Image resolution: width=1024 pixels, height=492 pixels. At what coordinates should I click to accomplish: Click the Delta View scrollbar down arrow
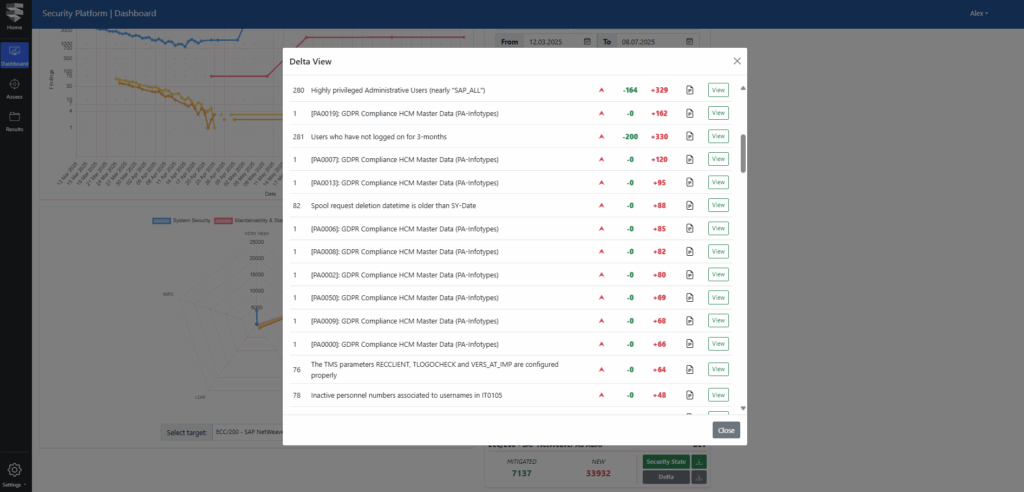click(743, 408)
